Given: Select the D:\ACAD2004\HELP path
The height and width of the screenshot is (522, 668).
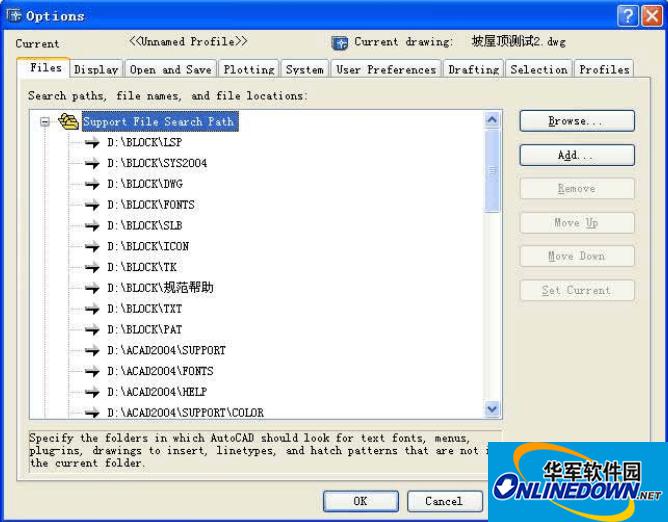Looking at the screenshot, I should [x=157, y=392].
